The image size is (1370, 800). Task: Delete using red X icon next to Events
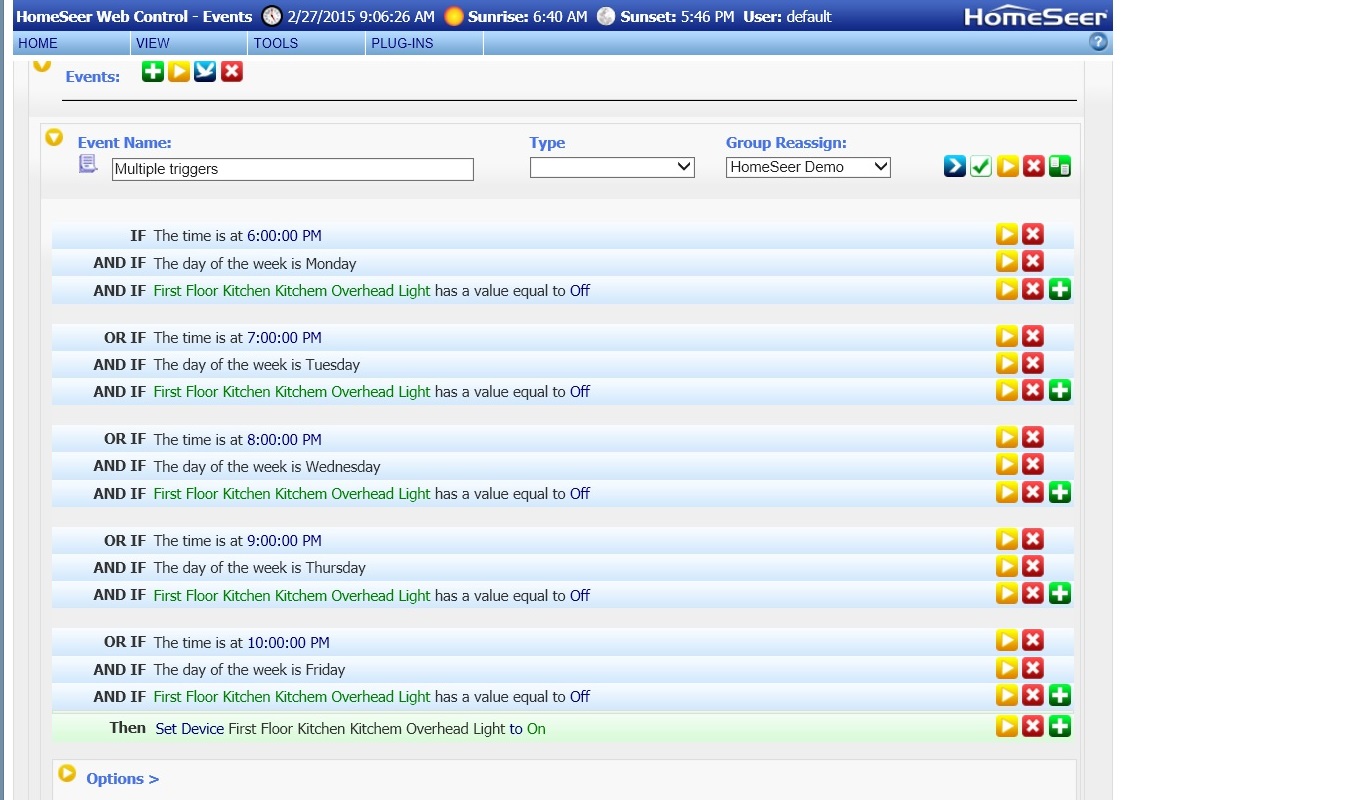click(232, 71)
